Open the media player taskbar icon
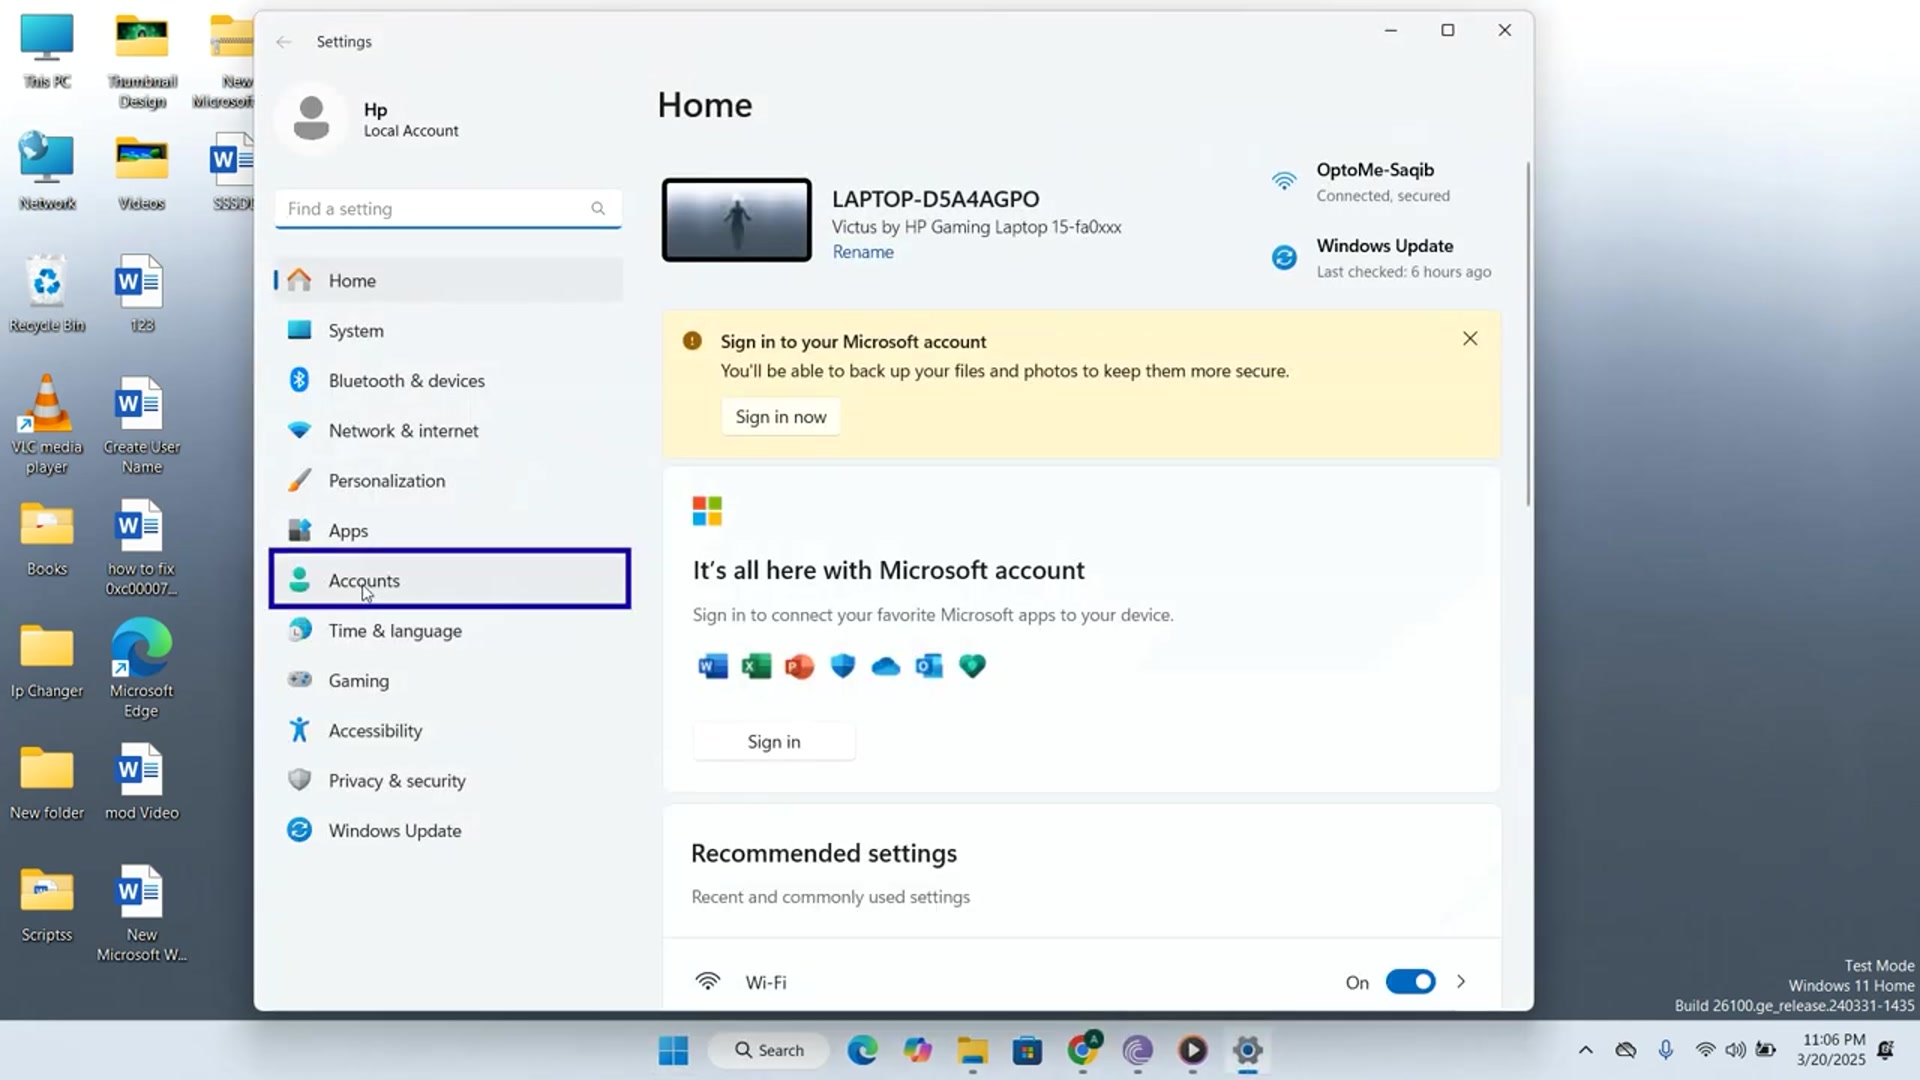Image resolution: width=1920 pixels, height=1080 pixels. [x=1192, y=1050]
